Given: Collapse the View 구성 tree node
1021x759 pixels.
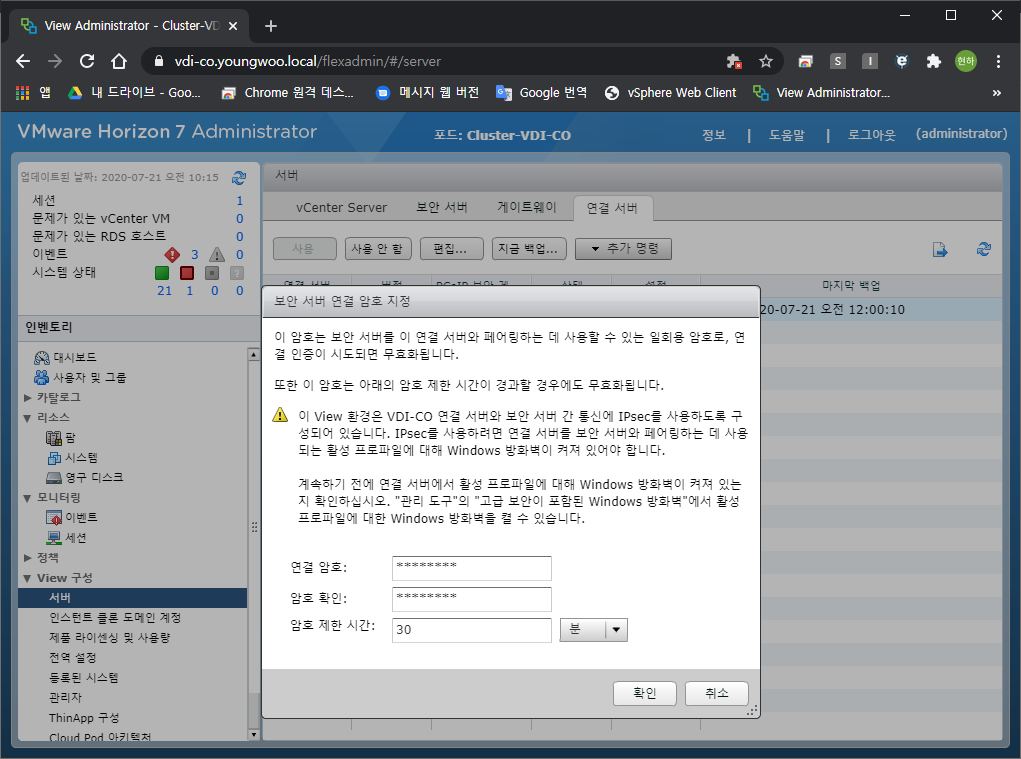Looking at the screenshot, I should coord(27,578).
